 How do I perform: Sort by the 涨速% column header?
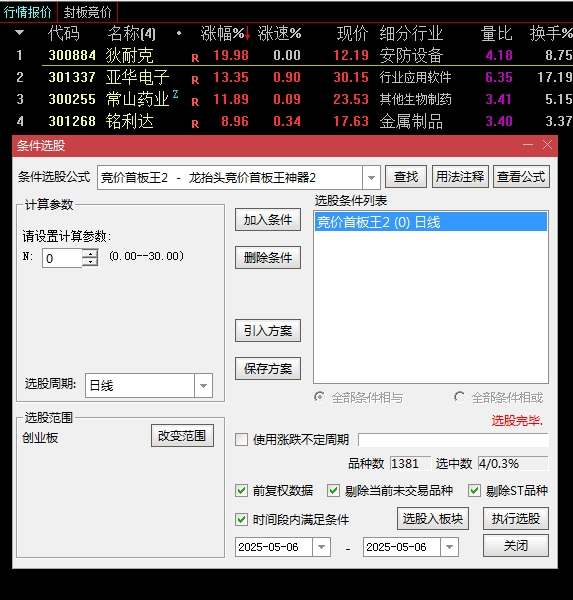point(279,33)
